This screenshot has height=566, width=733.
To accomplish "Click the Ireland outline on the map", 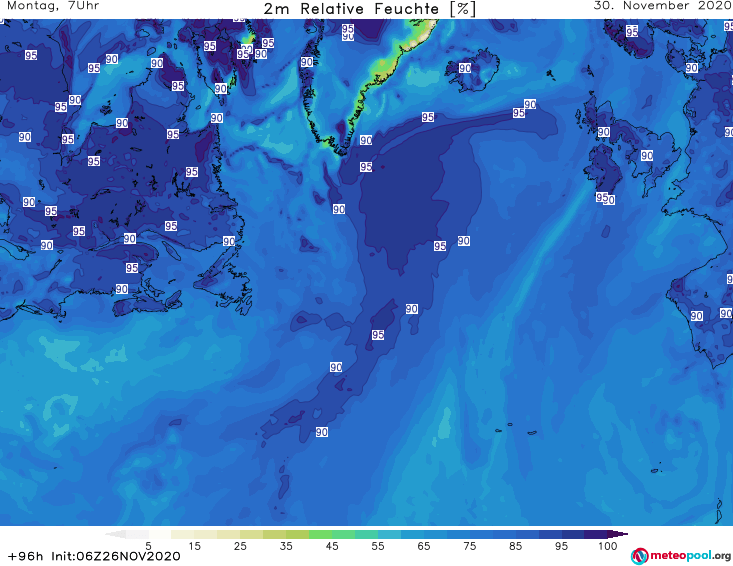I will pyautogui.click(x=604, y=169).
